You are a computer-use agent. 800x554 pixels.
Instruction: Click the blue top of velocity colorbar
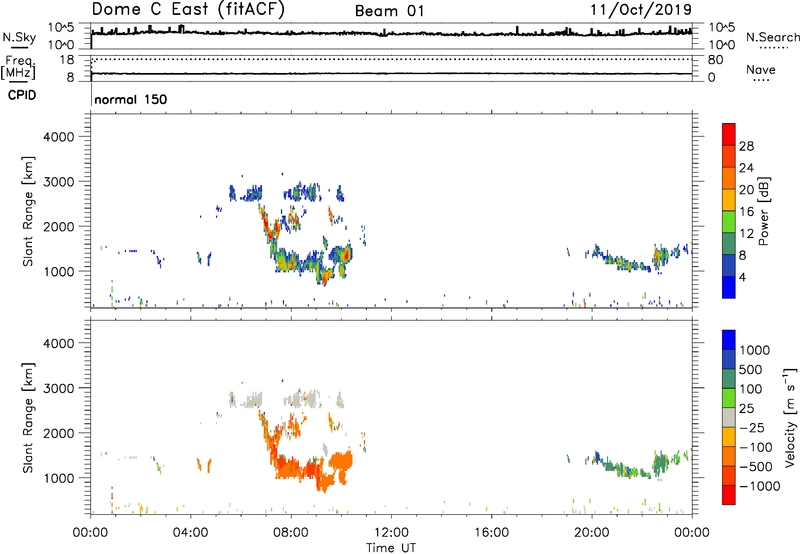coord(729,340)
